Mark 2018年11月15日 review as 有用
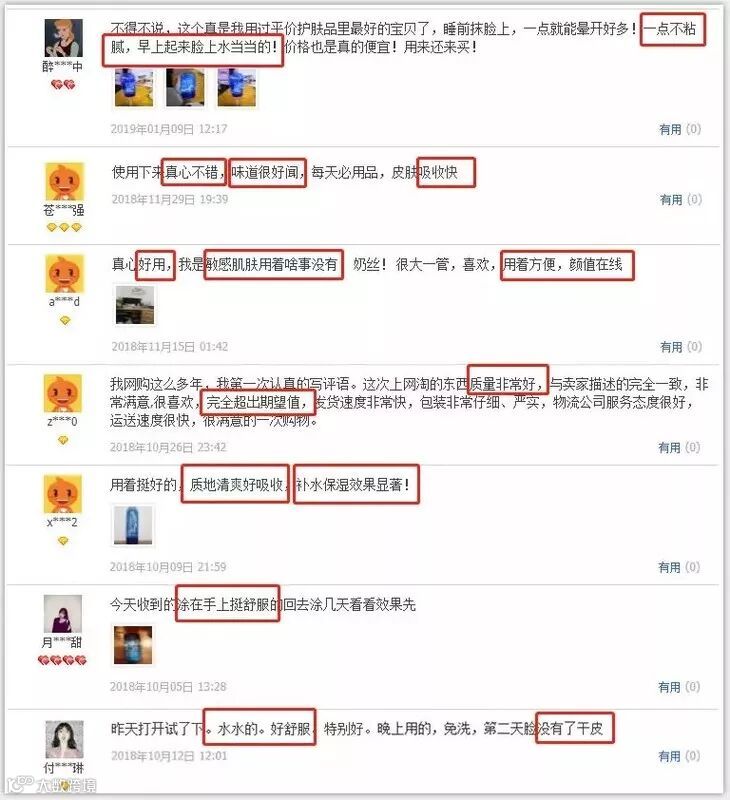The height and width of the screenshot is (800, 730). coord(681,347)
